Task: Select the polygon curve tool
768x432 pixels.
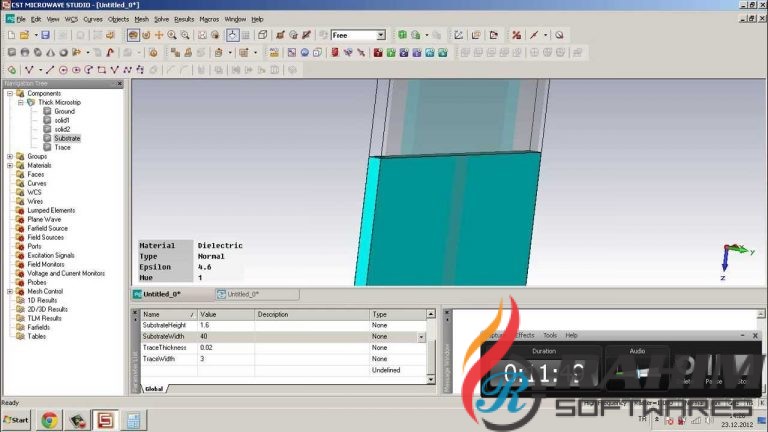Action: [x=115, y=70]
